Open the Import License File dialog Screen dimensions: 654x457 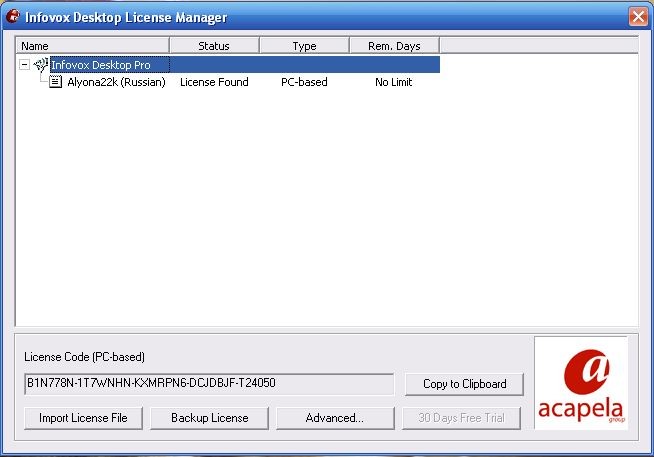pyautogui.click(x=83, y=418)
